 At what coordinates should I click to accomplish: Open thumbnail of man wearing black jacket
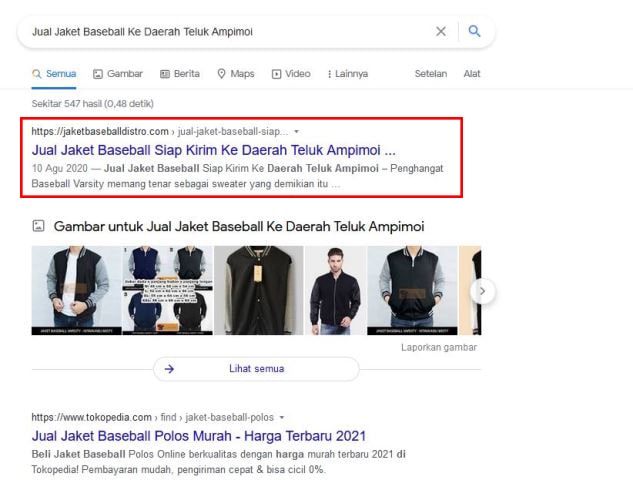point(333,291)
